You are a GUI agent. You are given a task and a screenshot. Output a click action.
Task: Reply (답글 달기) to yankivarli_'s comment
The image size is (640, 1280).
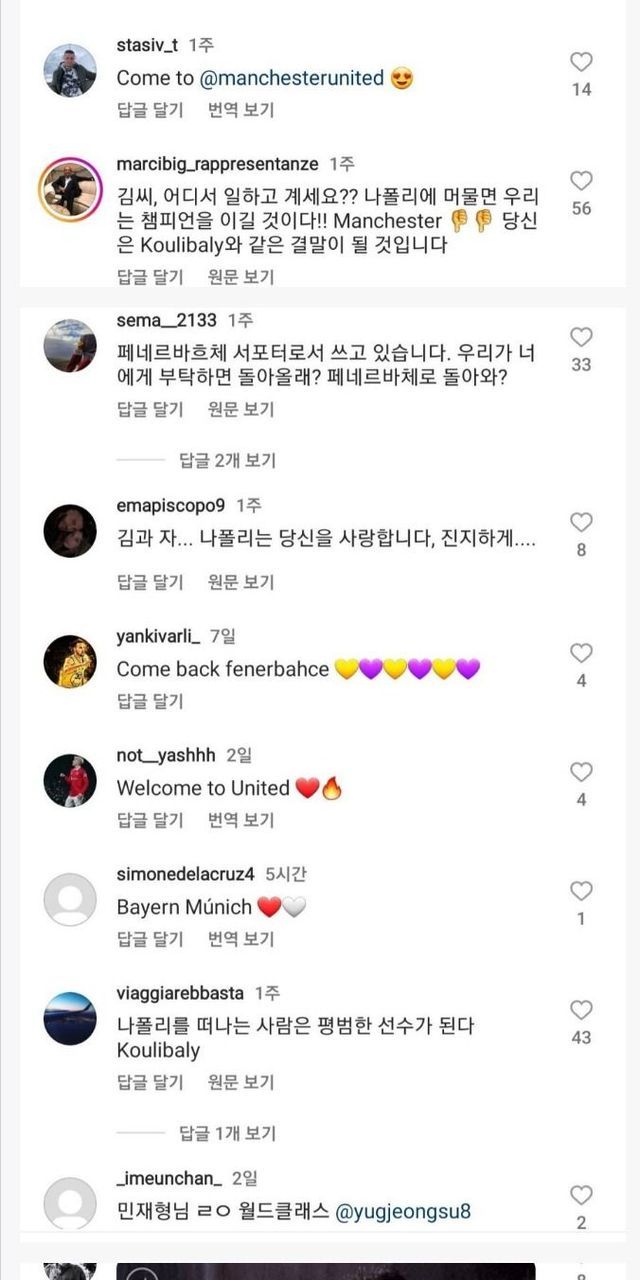pyautogui.click(x=150, y=701)
